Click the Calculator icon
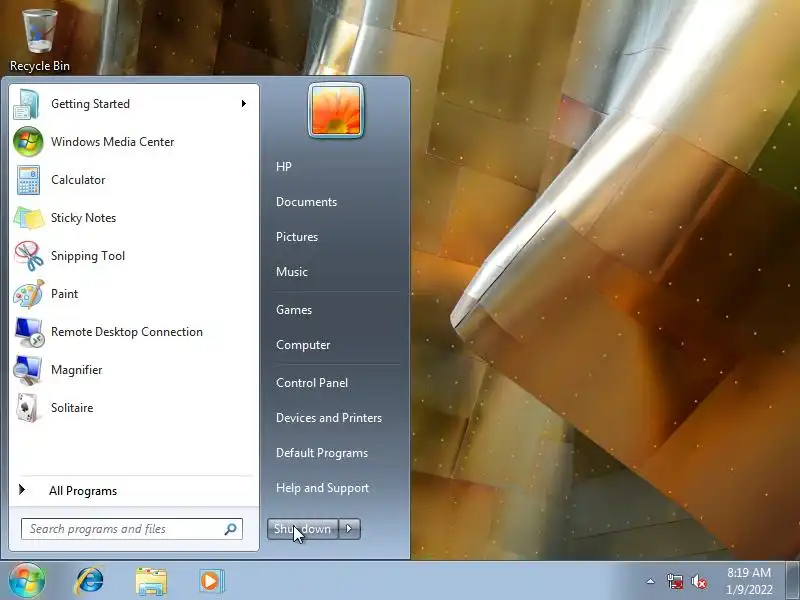 click(x=28, y=180)
